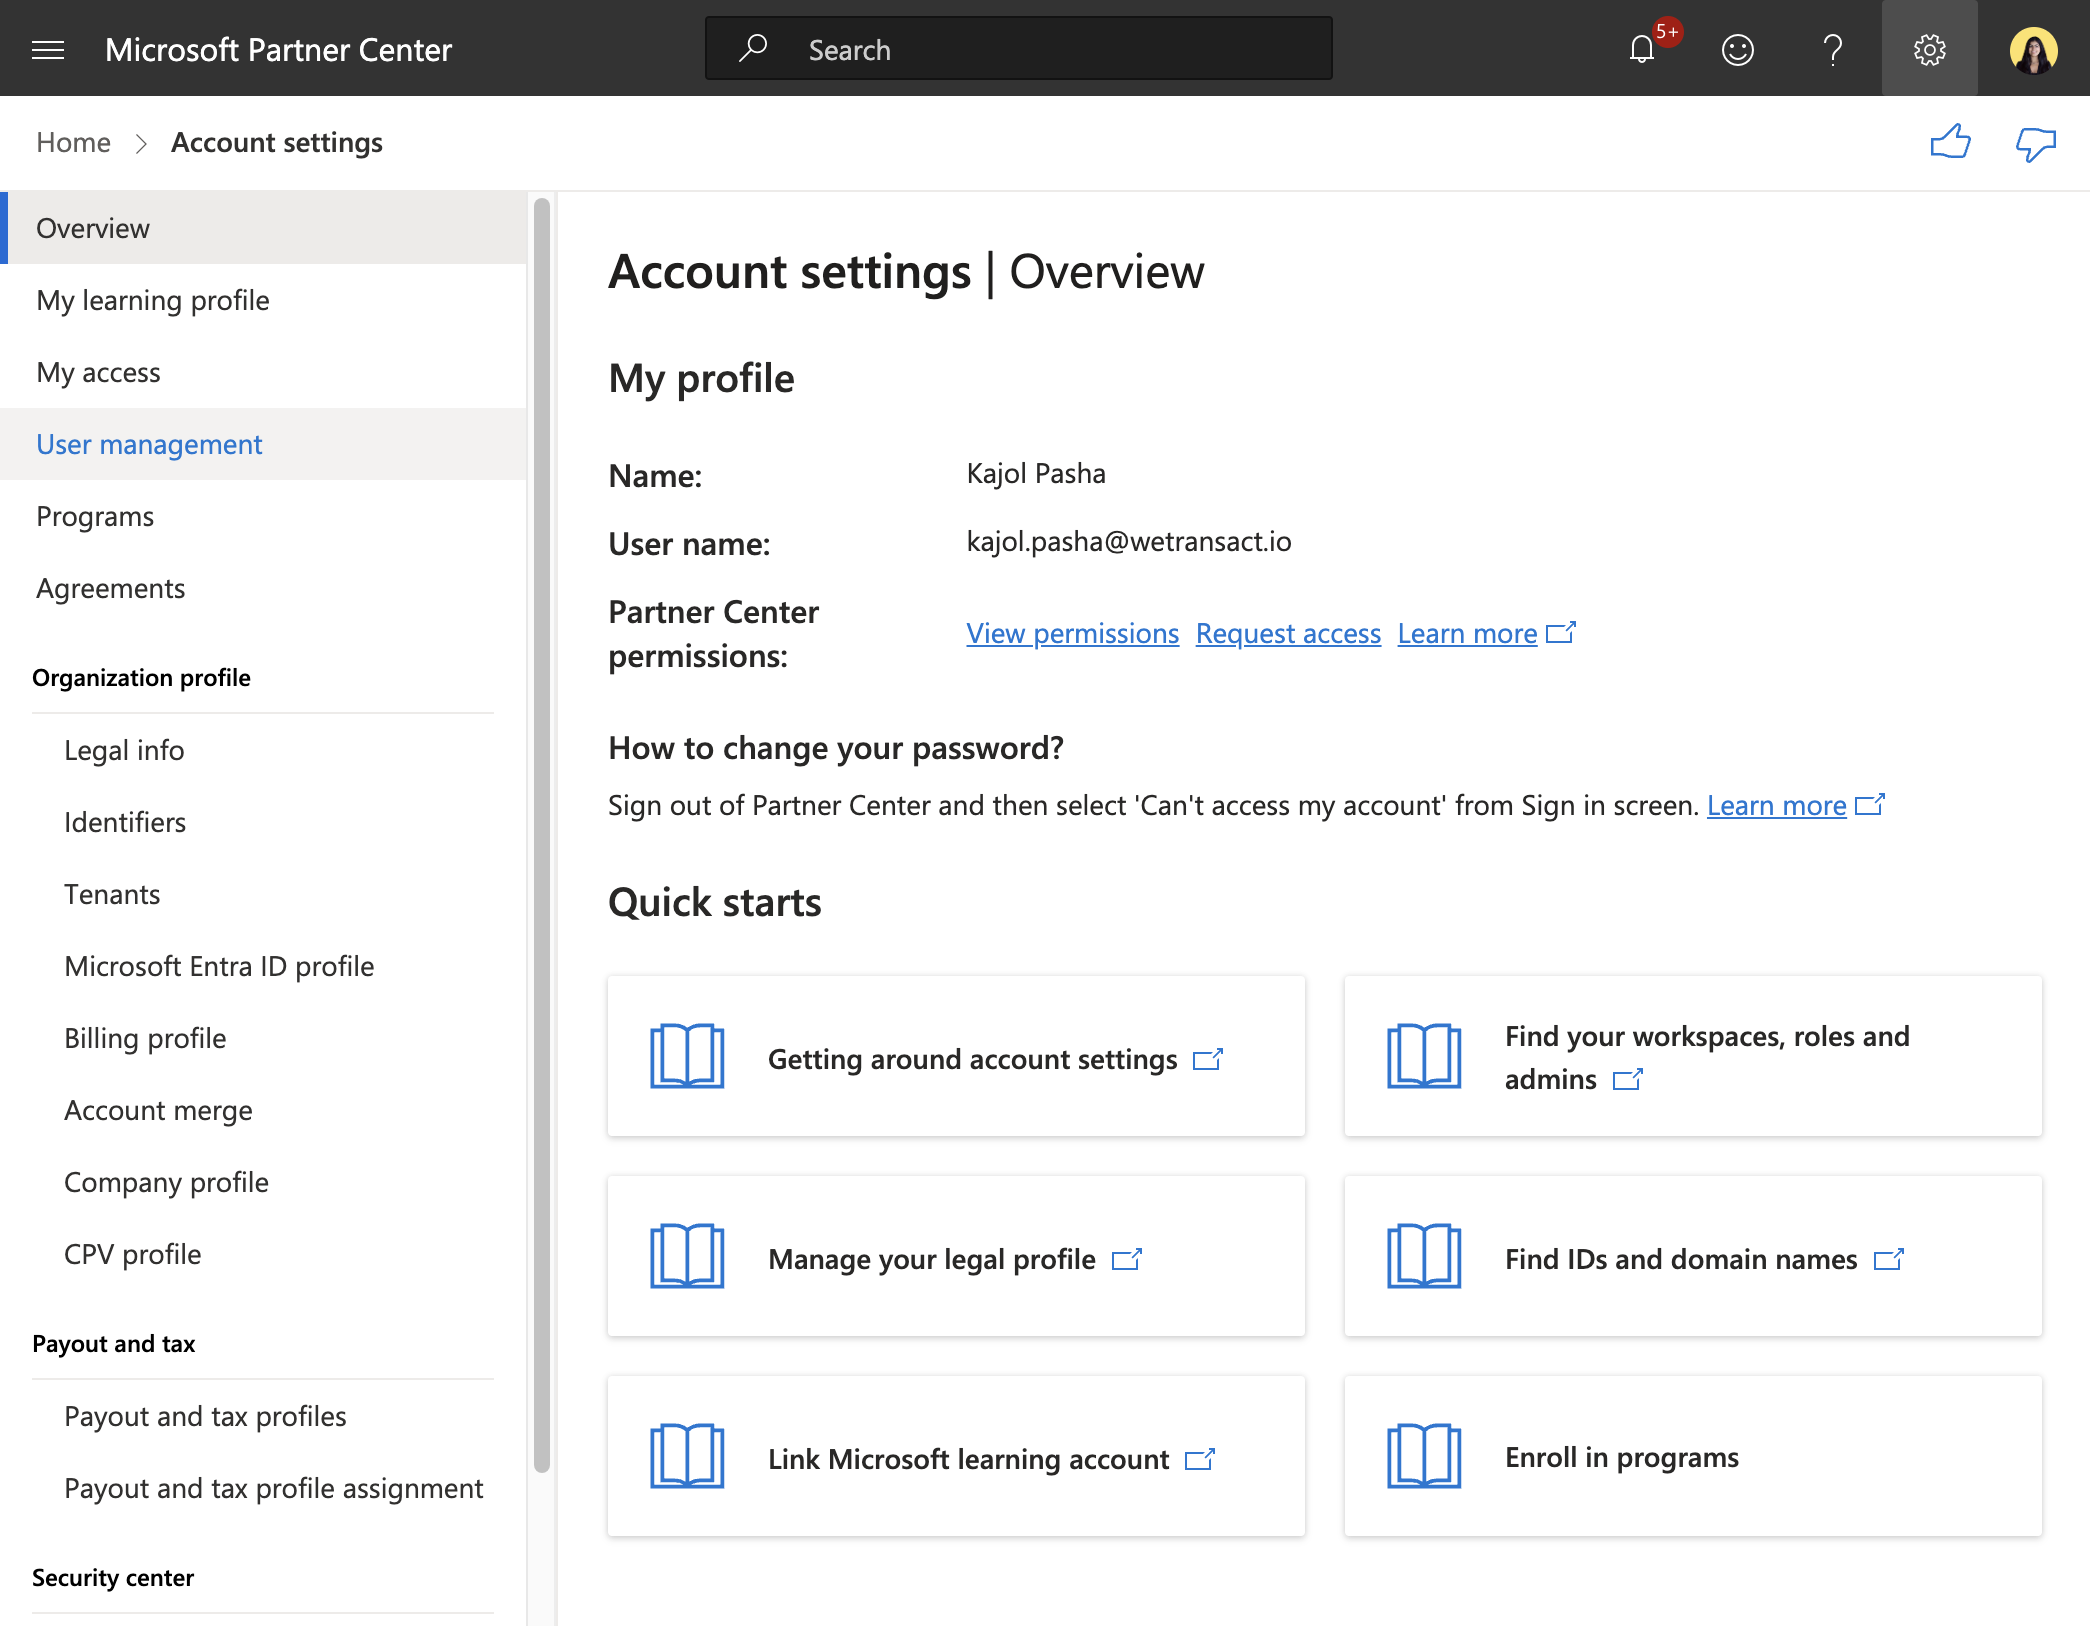Select Overview in the sidebar
The image size is (2090, 1626).
(x=263, y=228)
